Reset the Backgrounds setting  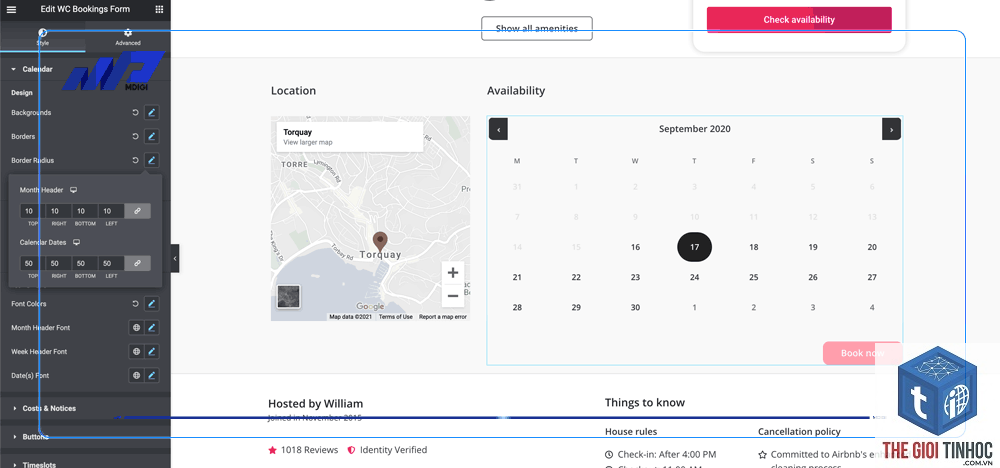tap(135, 113)
